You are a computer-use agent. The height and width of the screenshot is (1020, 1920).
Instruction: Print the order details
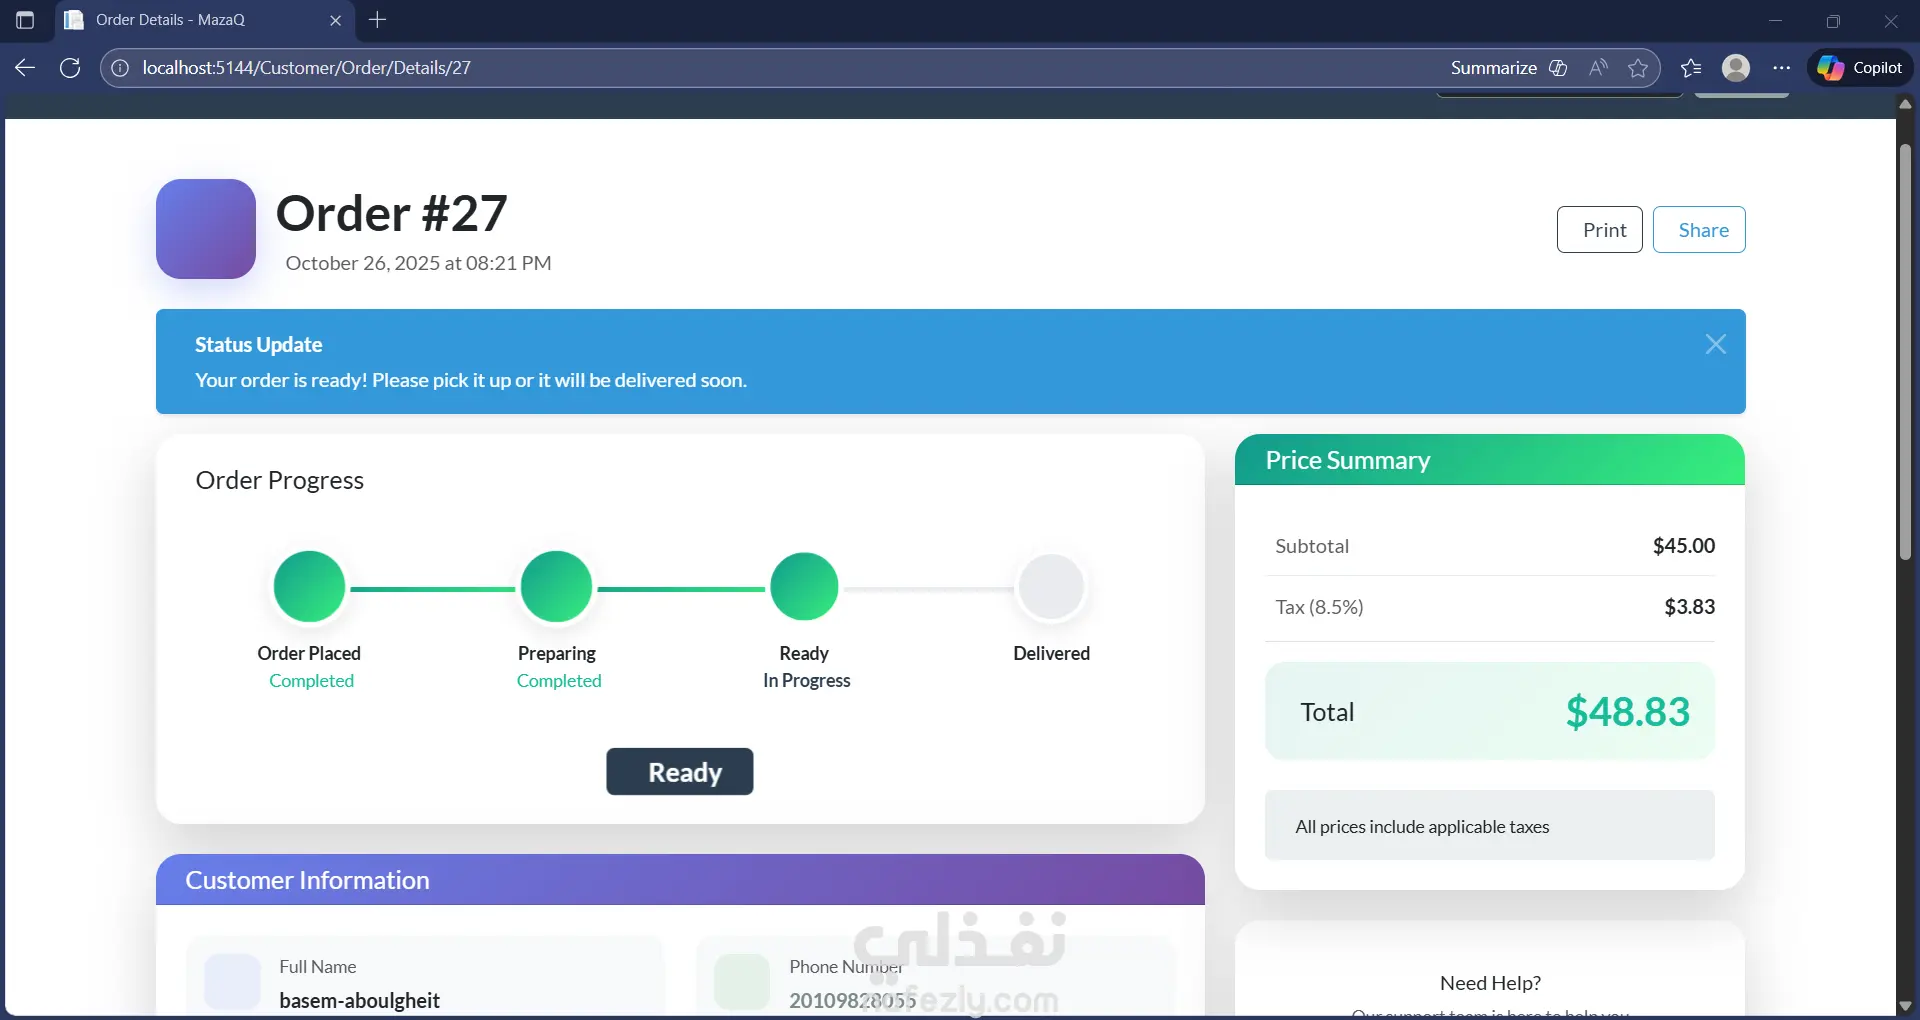[x=1599, y=230]
